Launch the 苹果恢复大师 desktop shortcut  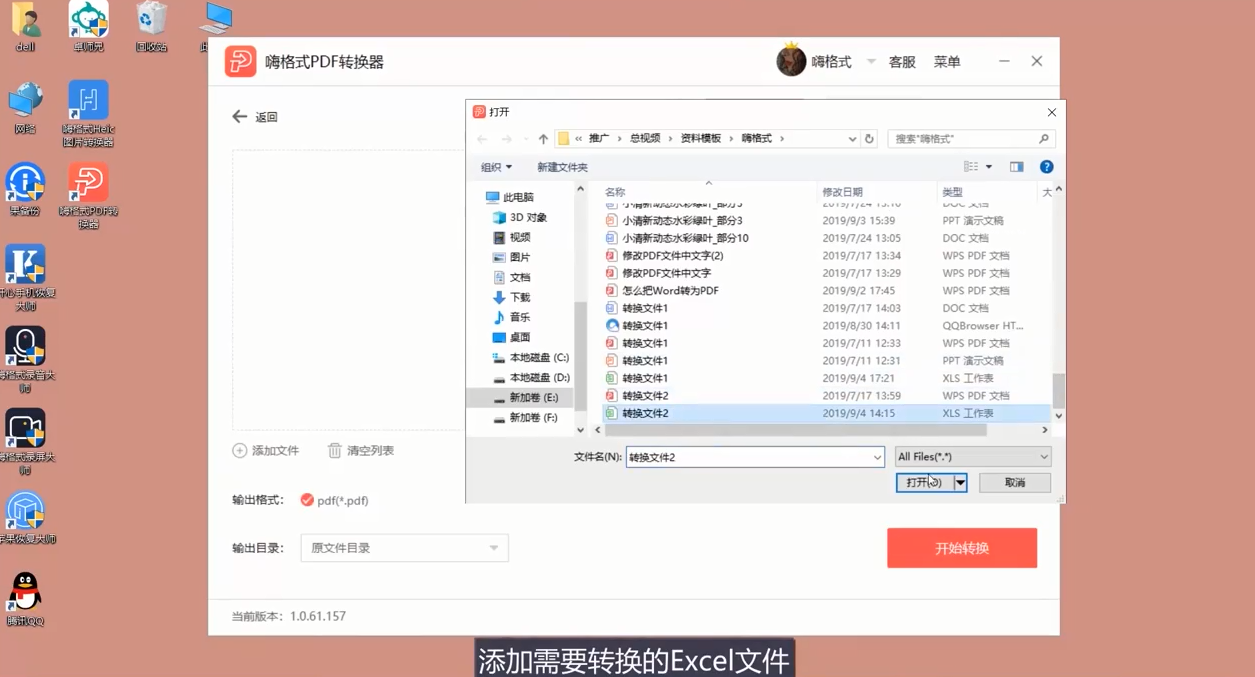click(25, 517)
